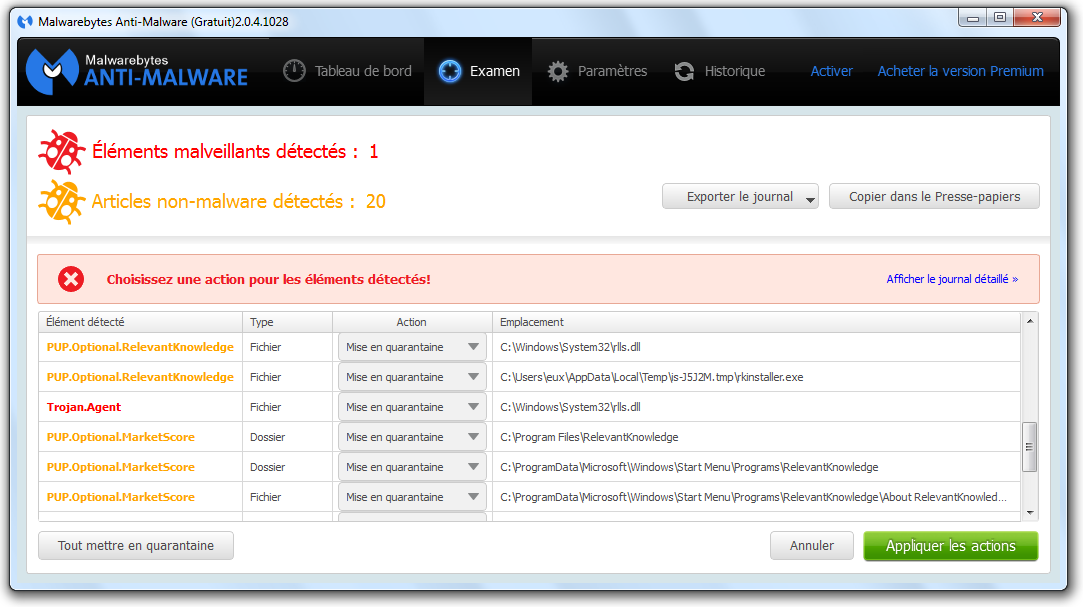Open action dropdown for rkinstaller.exe row
The image size is (1083, 607).
(412, 377)
